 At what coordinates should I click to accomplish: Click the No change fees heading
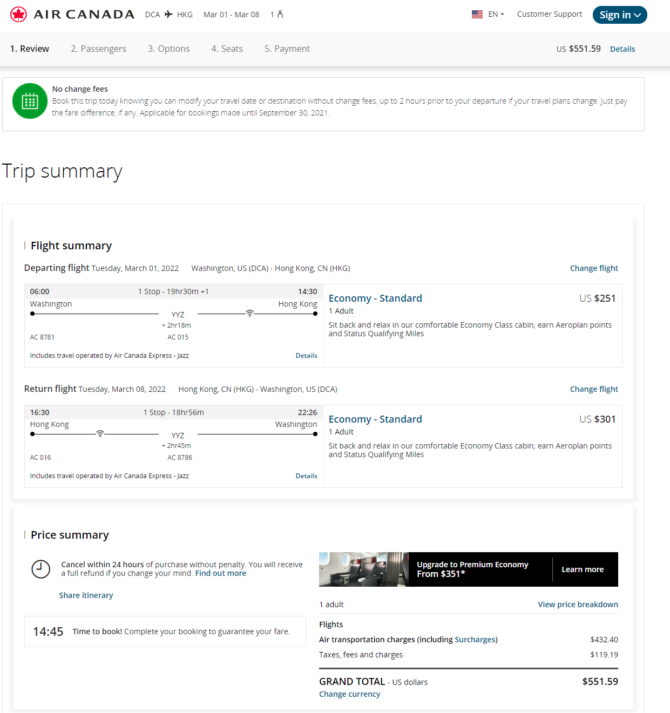coord(80,89)
